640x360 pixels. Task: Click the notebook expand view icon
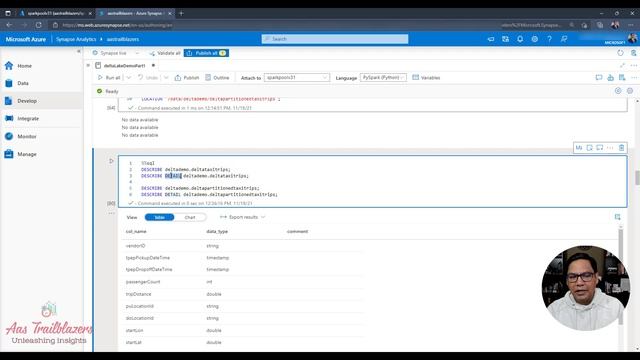[622, 65]
